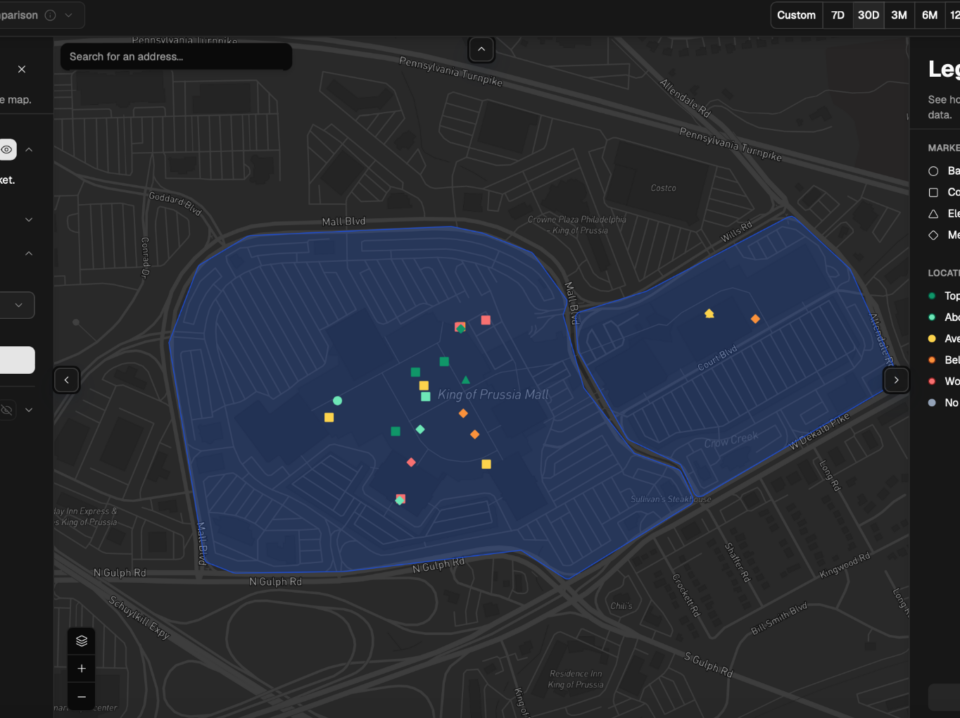Select the orange diamond marker near Court Blvd
This screenshot has height=718, width=960.
coord(756,319)
